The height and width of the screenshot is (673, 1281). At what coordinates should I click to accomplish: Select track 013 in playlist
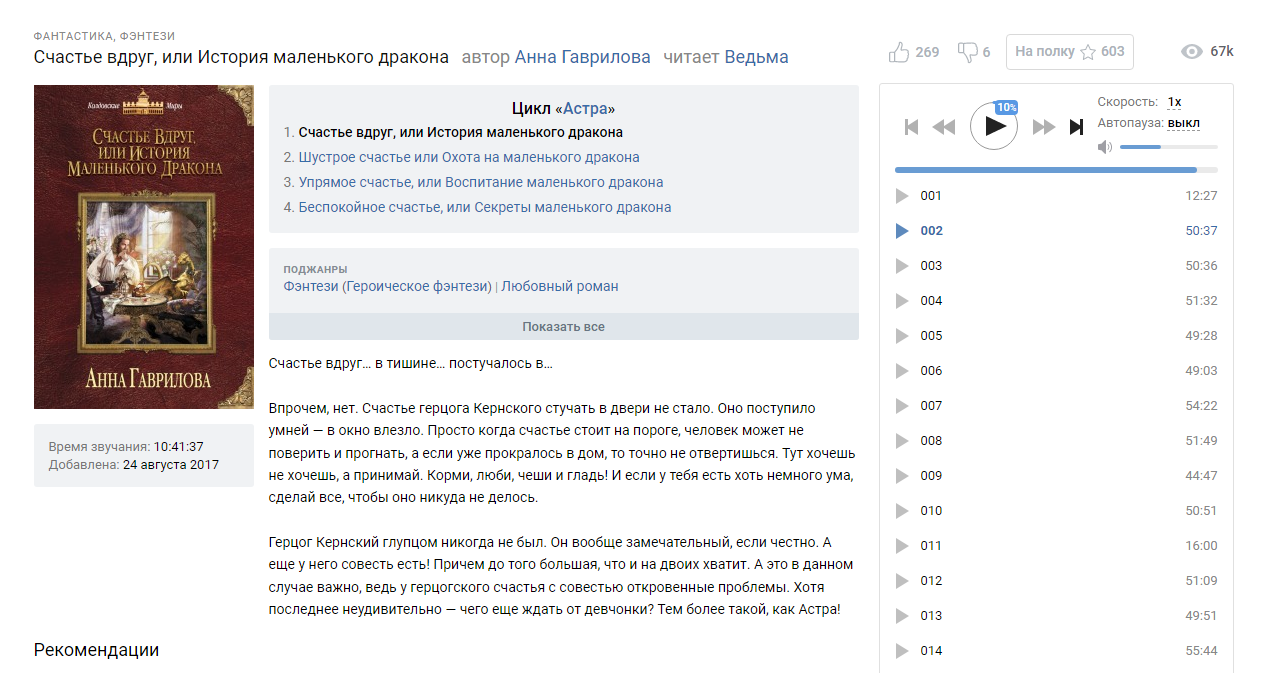coord(931,616)
